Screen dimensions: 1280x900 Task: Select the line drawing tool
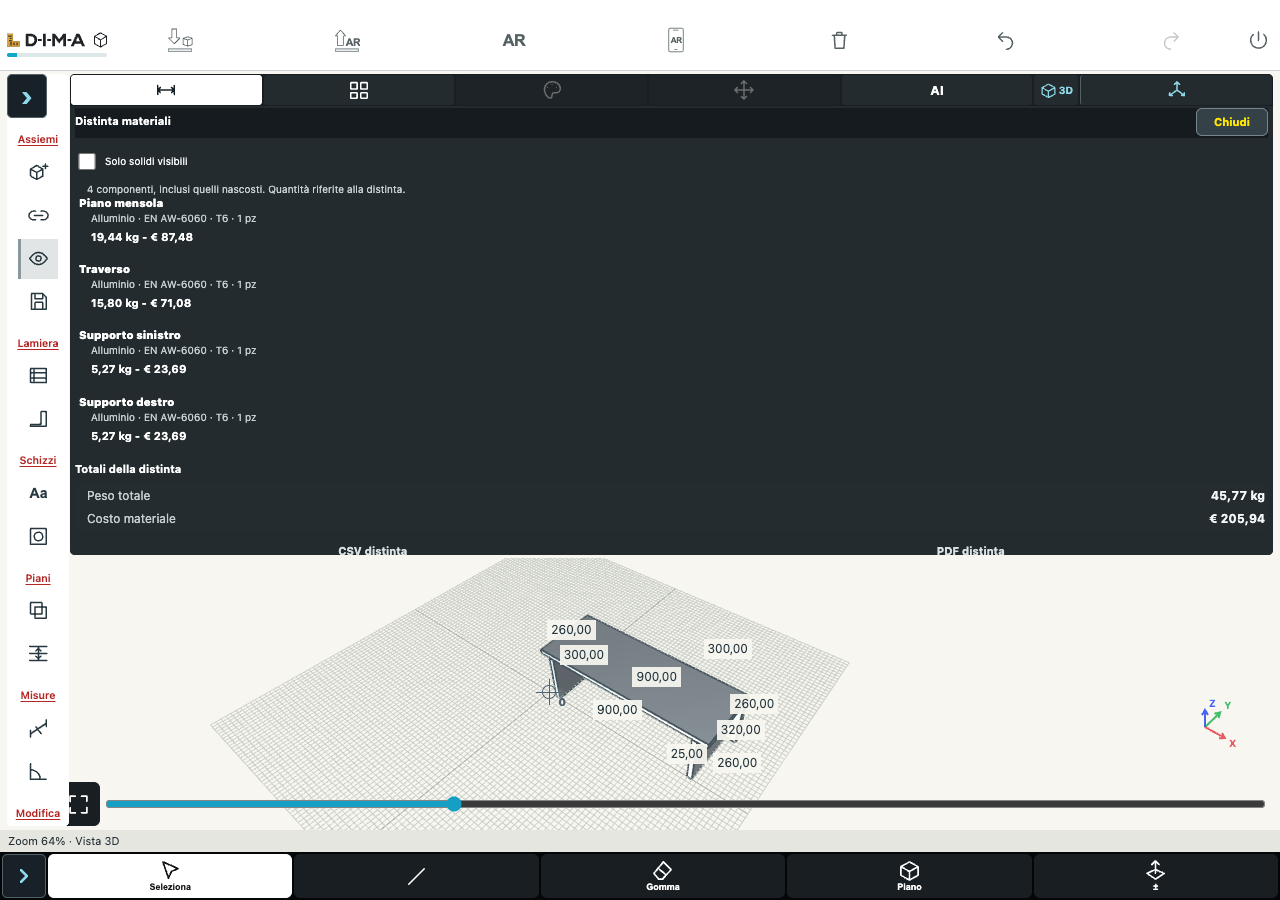point(417,876)
